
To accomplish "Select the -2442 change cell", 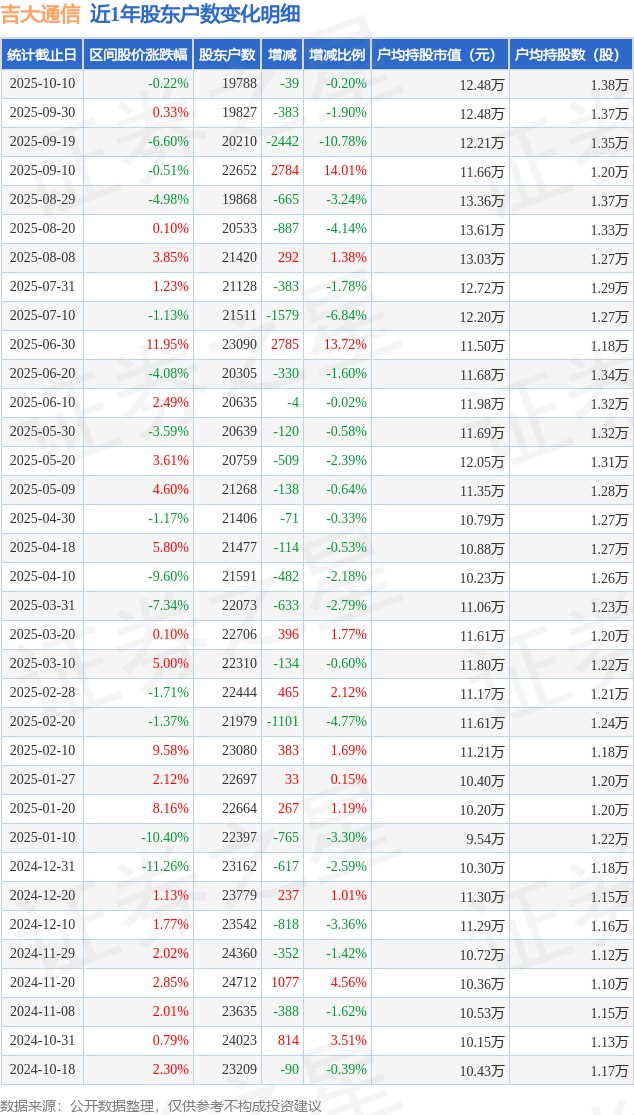I will click(x=282, y=142).
